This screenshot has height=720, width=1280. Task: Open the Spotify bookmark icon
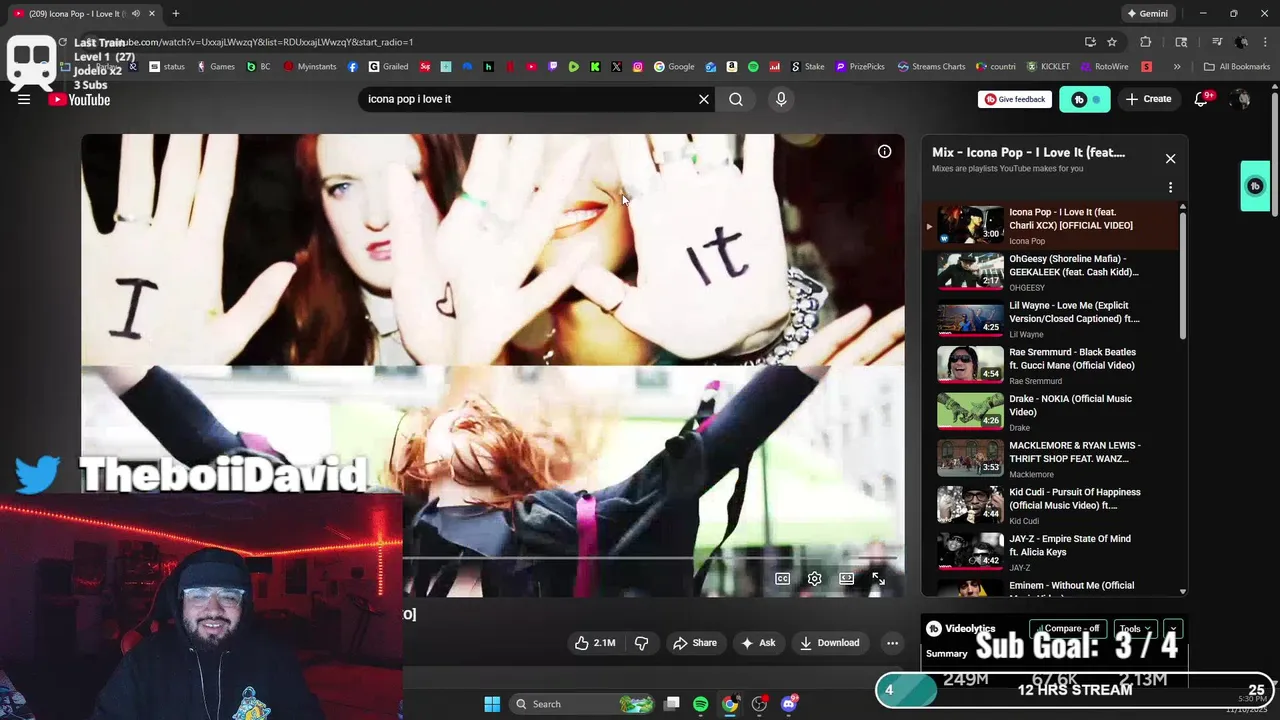click(753, 67)
